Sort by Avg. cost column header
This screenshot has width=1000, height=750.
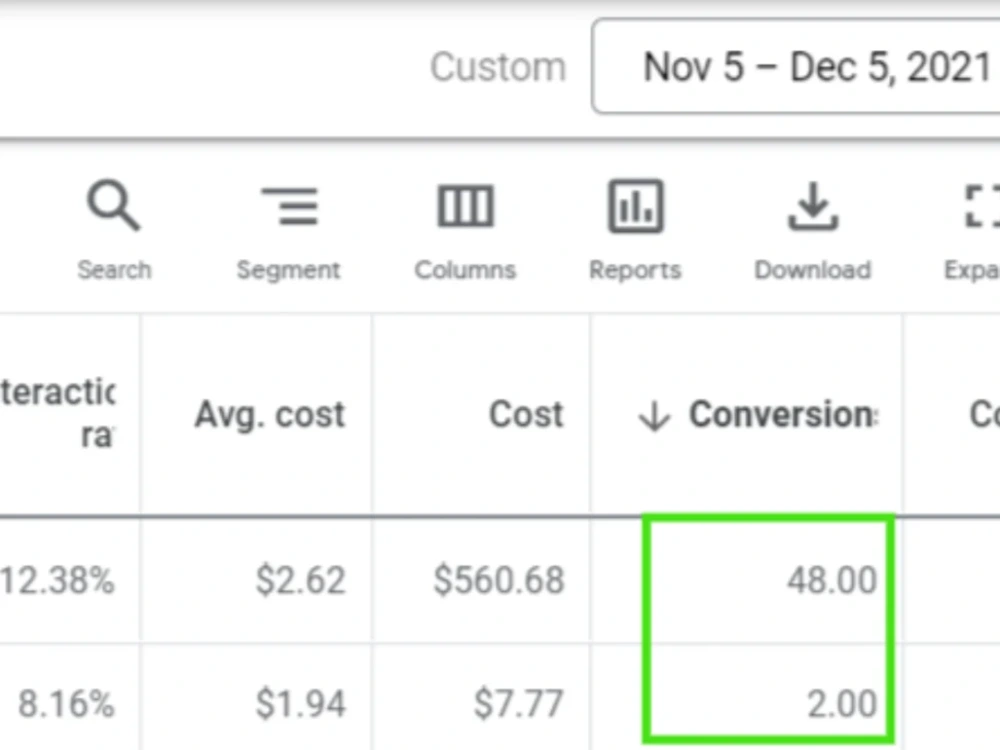pos(270,415)
